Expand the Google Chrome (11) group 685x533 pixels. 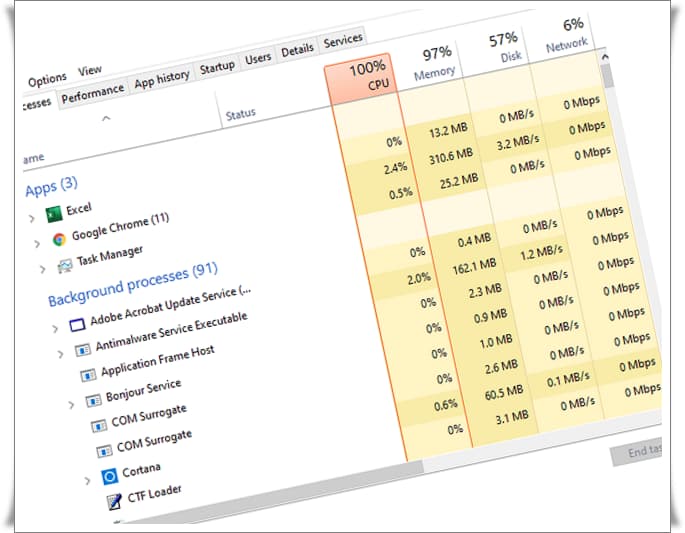37,243
